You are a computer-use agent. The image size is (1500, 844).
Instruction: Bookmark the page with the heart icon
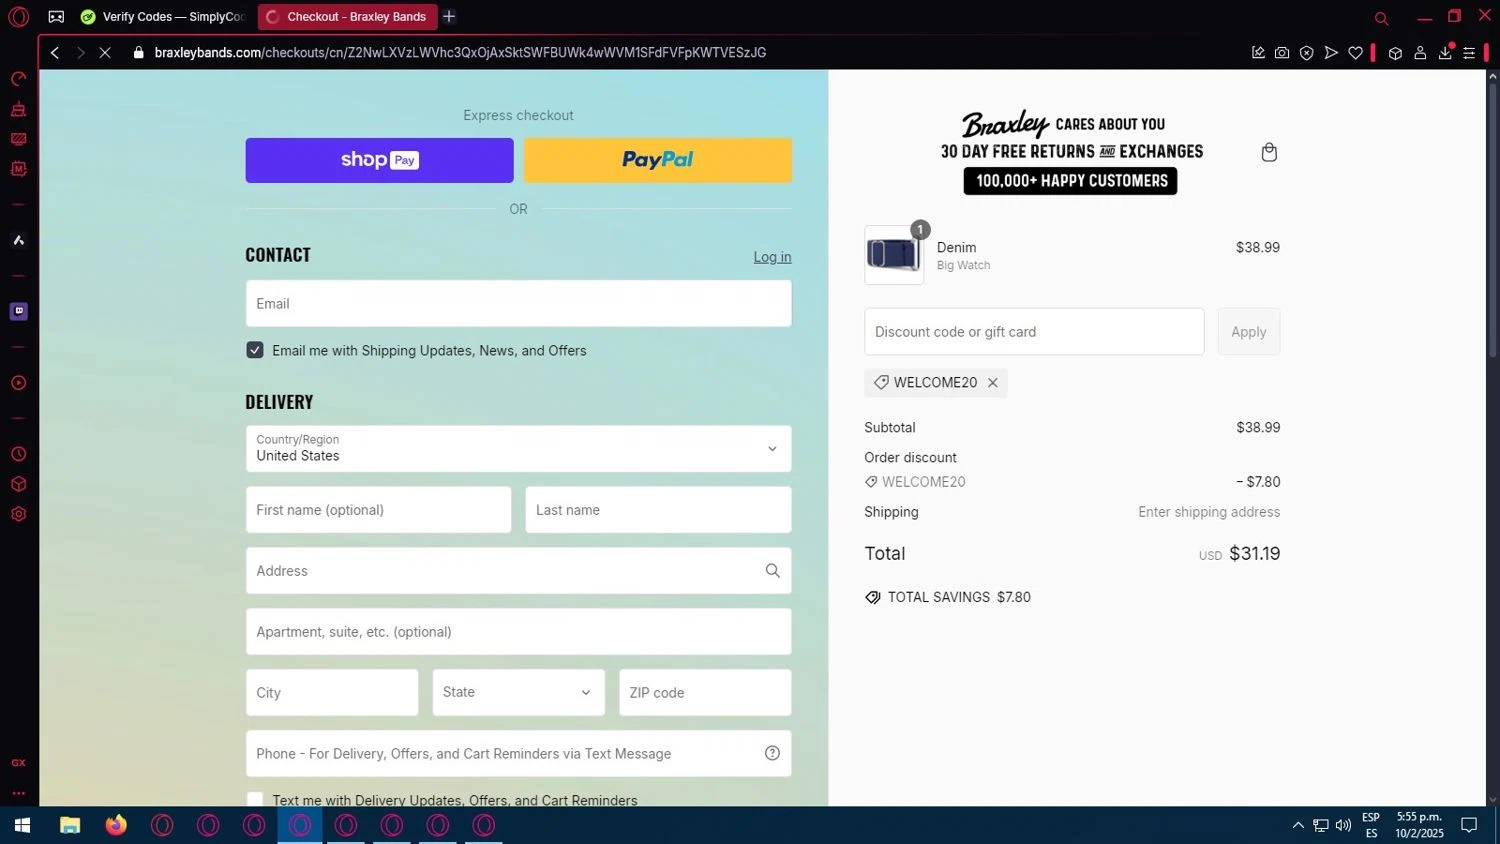coord(1355,53)
